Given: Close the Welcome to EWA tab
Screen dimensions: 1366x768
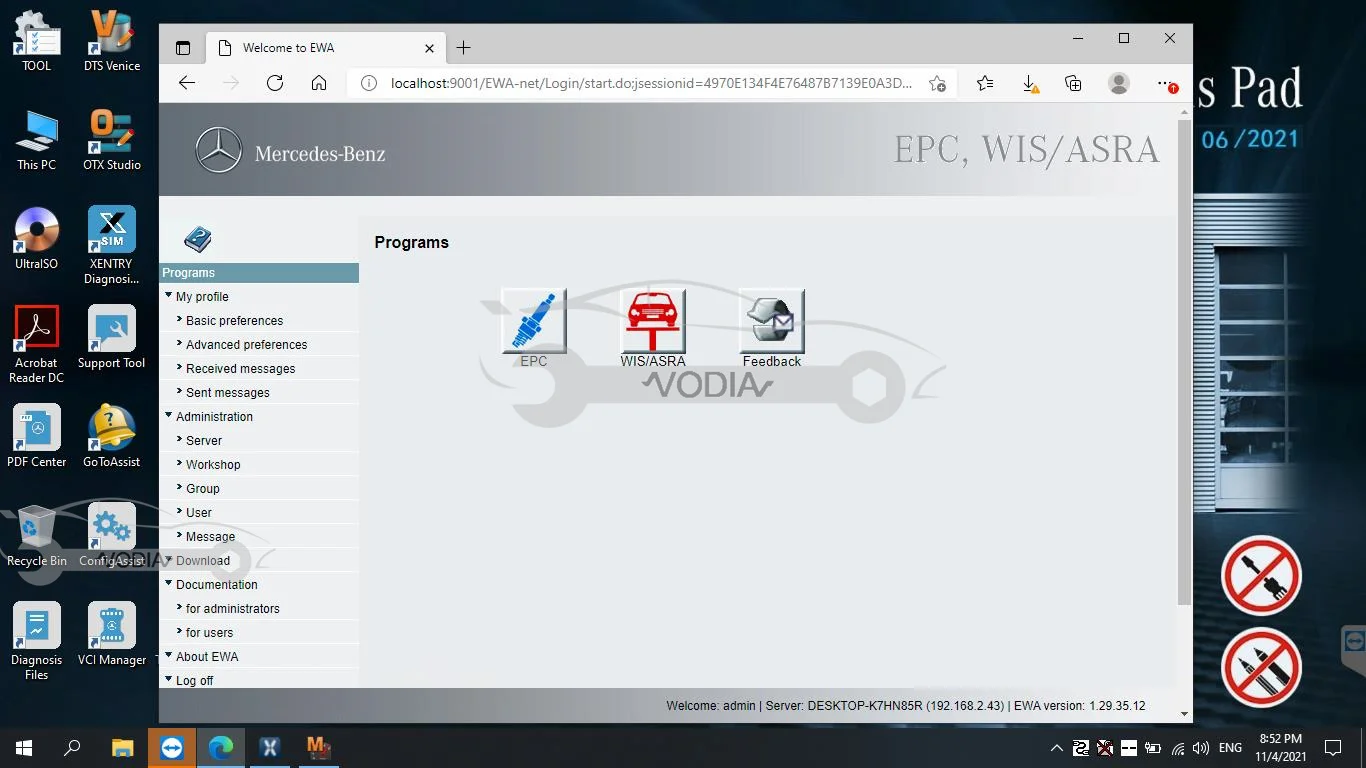Looking at the screenshot, I should pyautogui.click(x=430, y=47).
